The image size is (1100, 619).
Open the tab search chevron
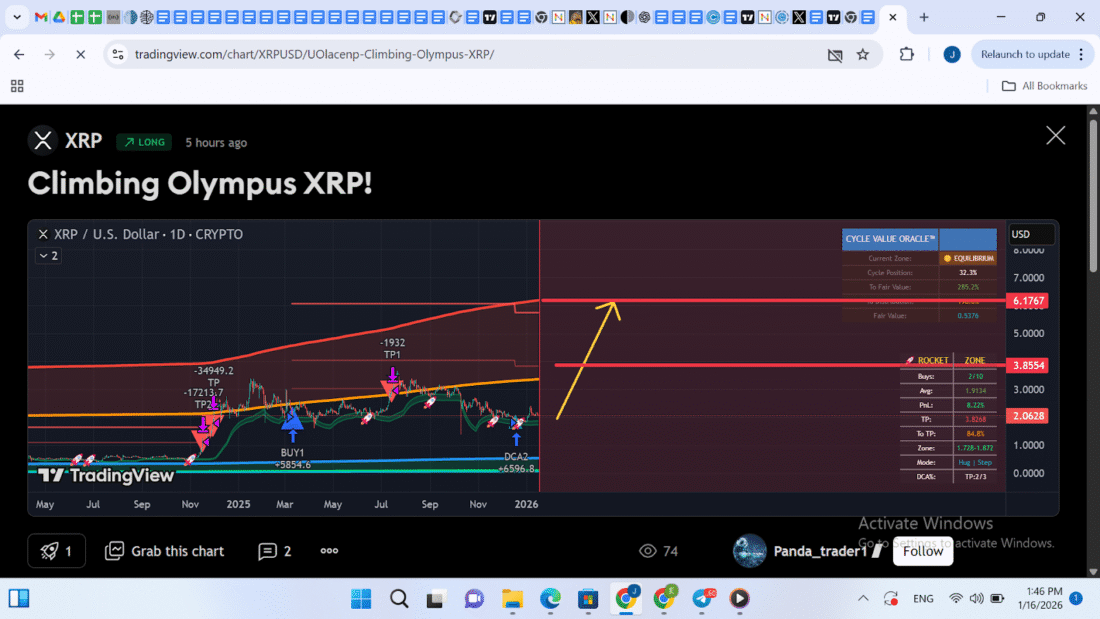pos(17,17)
